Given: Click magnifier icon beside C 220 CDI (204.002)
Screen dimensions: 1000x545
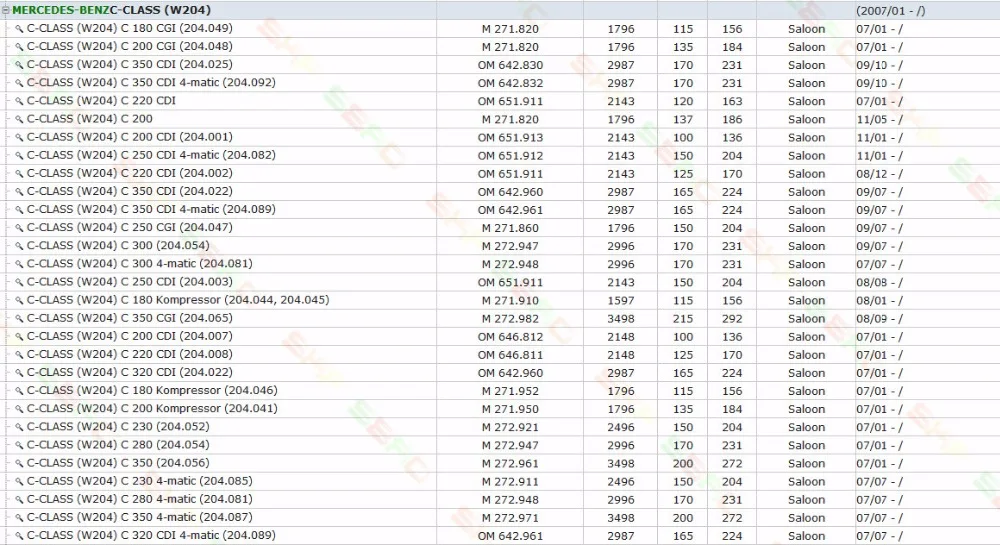Looking at the screenshot, I should 19,173.
